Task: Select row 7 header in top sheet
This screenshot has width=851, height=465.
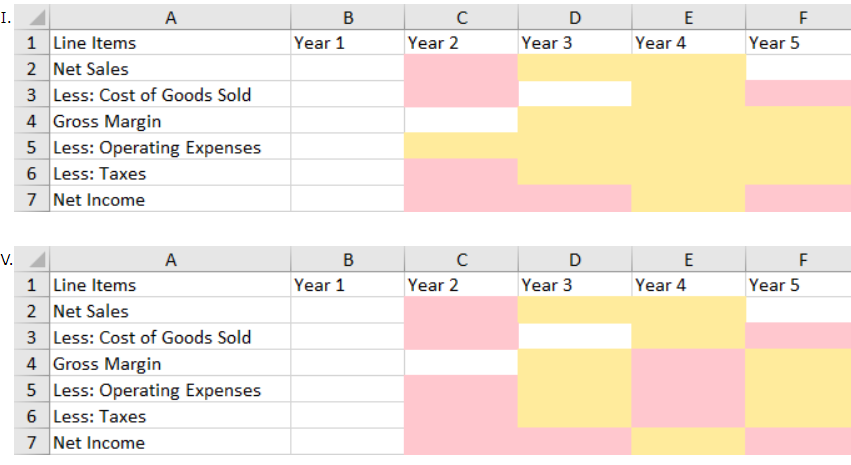Action: pos(33,200)
